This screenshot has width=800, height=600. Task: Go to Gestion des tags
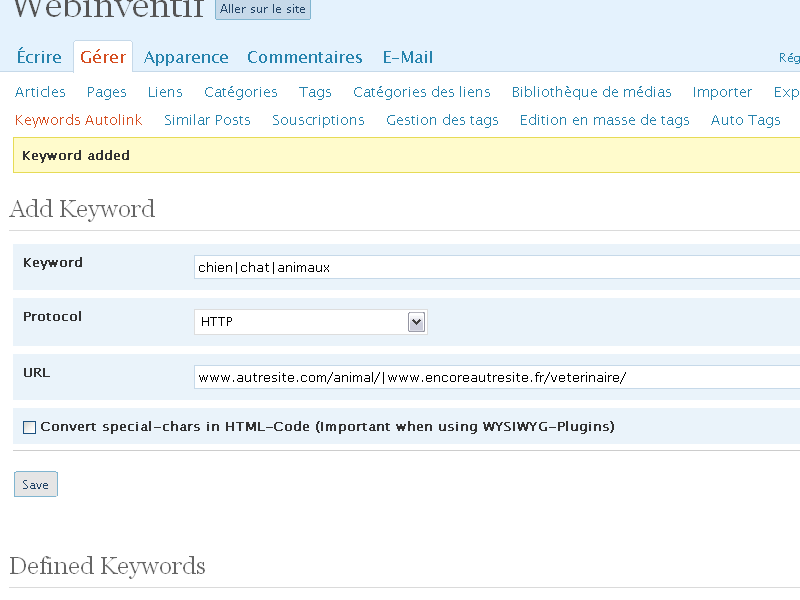click(442, 120)
